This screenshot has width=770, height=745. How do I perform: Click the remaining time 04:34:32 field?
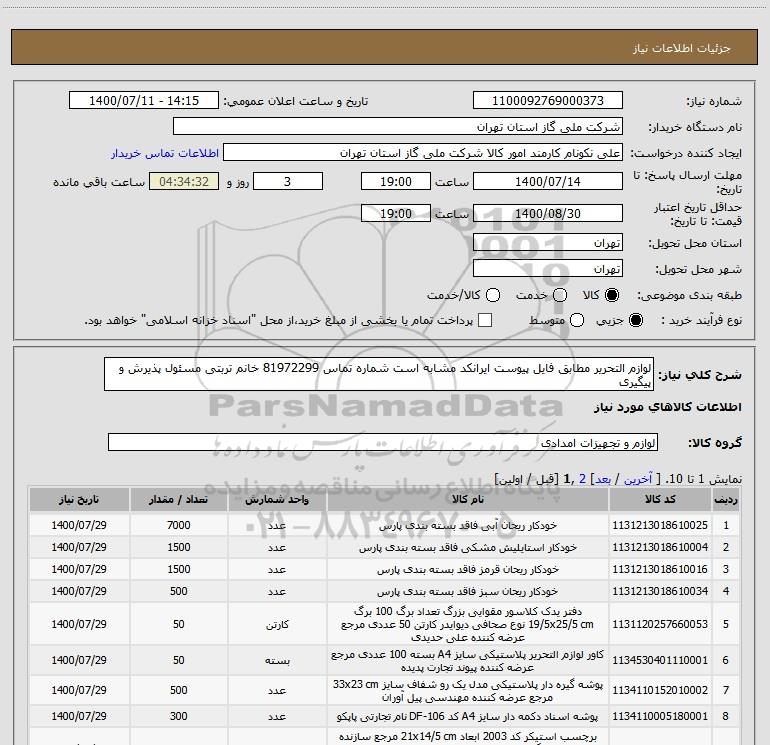click(x=184, y=181)
